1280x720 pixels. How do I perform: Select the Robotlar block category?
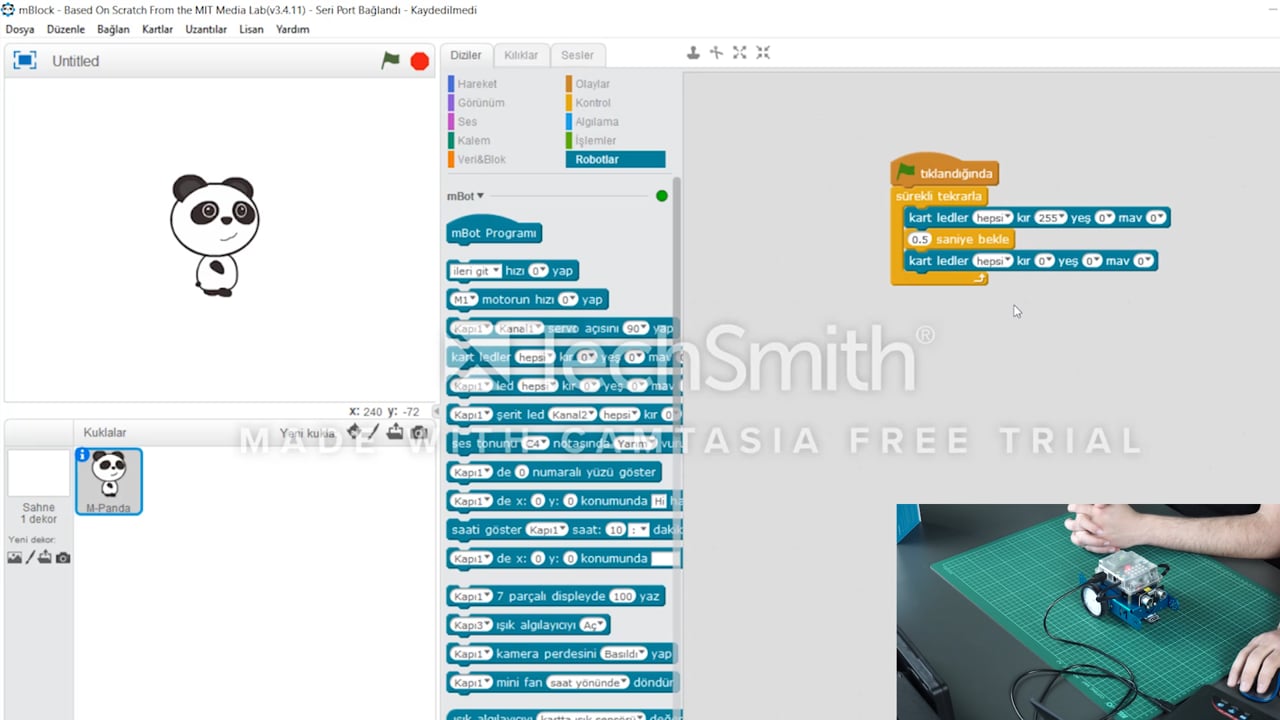(615, 160)
